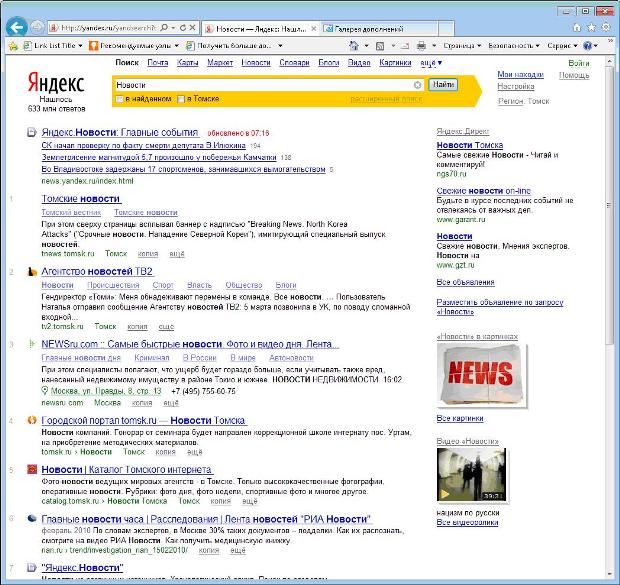This screenshot has width=620, height=585.
Task: Click the Яндекс logo
Action: (56, 83)
